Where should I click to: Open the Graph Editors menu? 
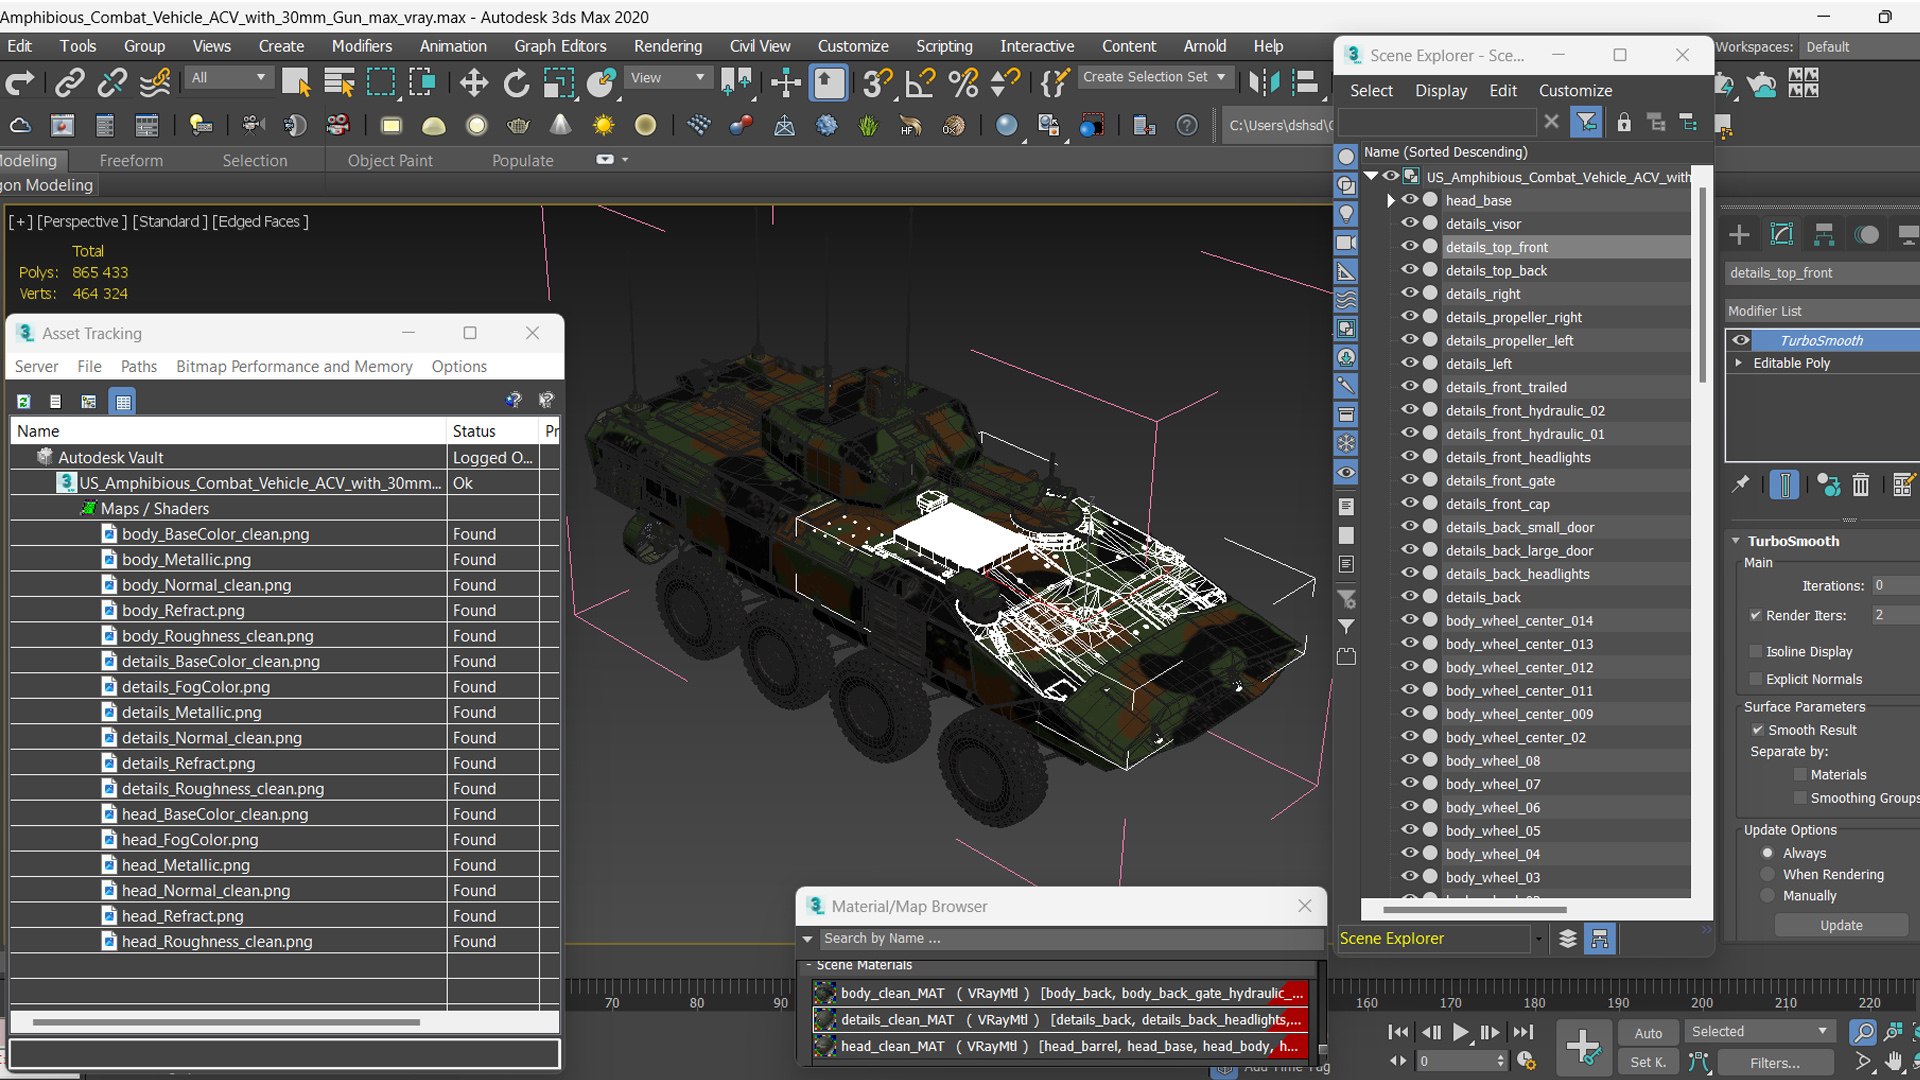click(x=560, y=46)
